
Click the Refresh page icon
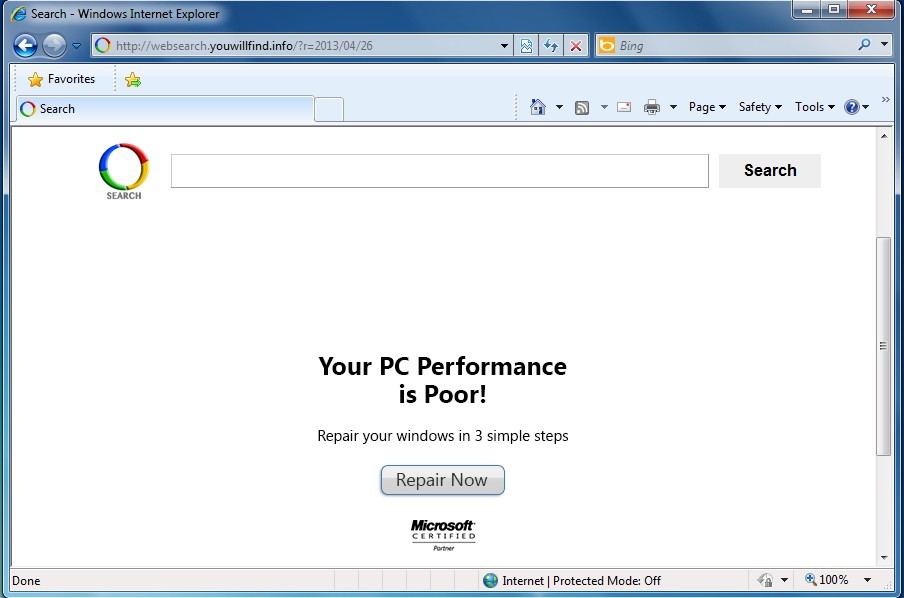click(551, 46)
